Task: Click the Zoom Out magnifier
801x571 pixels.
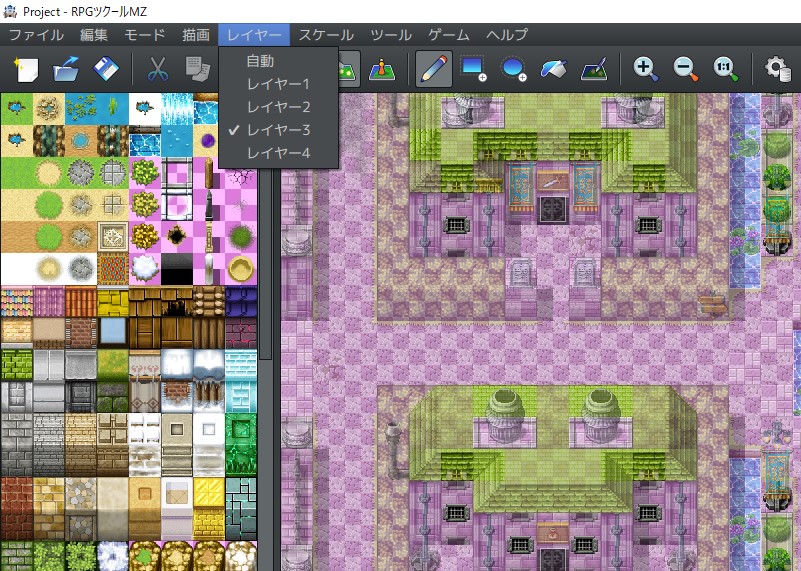Action: click(x=685, y=69)
